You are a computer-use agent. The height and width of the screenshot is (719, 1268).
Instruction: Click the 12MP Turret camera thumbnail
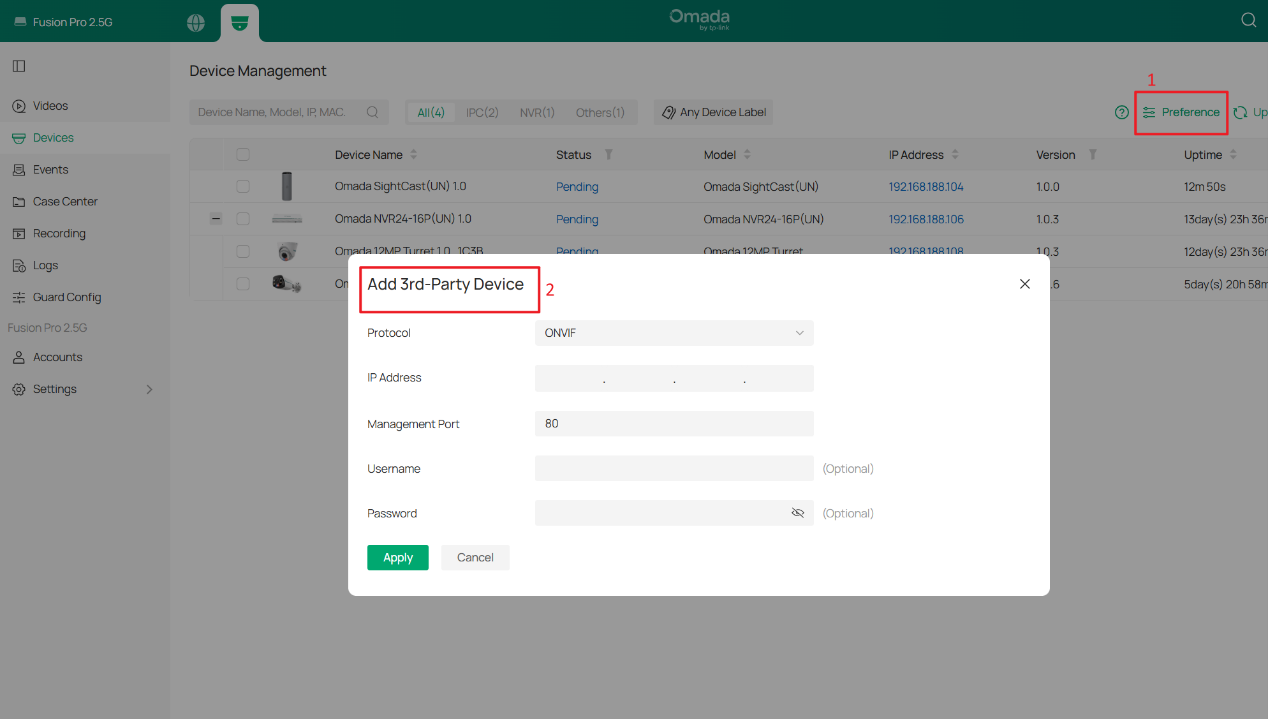288,251
